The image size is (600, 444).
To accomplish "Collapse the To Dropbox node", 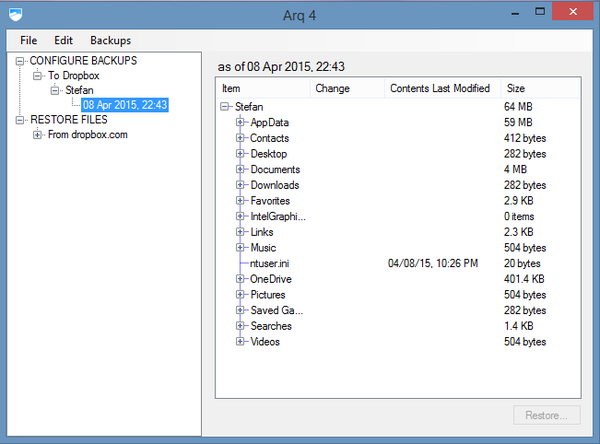I will point(37,76).
